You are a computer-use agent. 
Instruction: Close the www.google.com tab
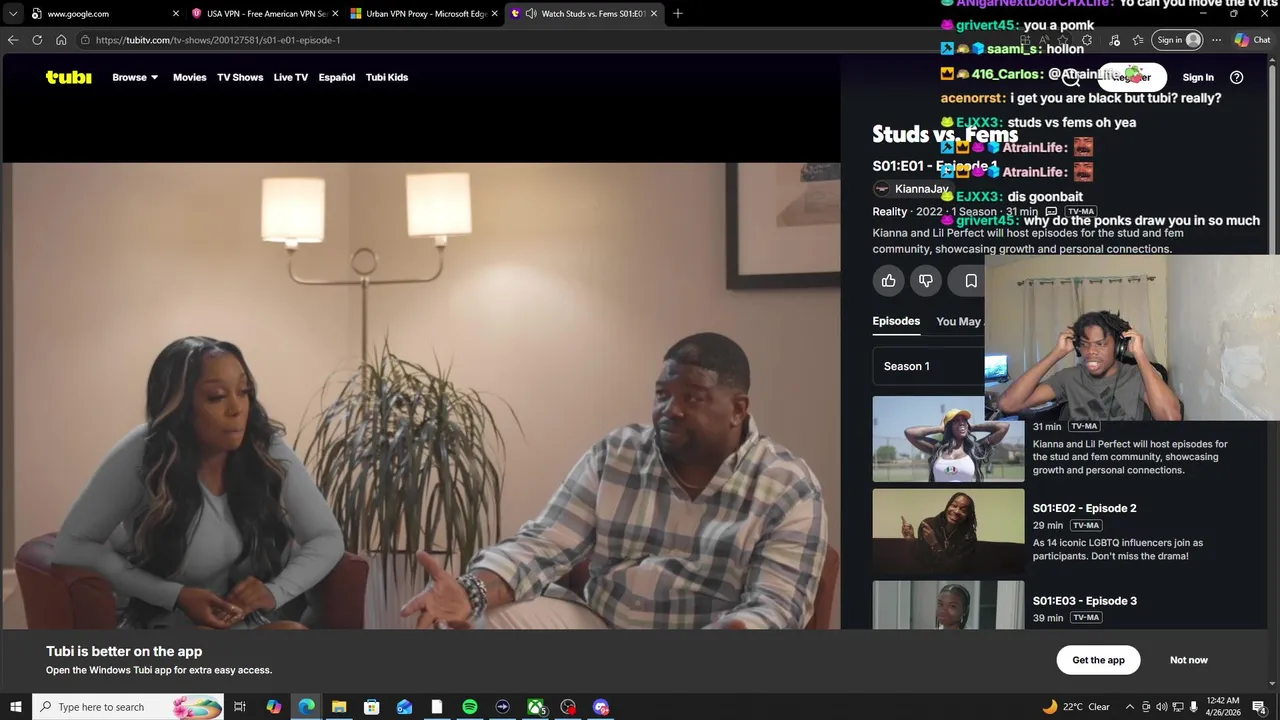click(x=176, y=14)
